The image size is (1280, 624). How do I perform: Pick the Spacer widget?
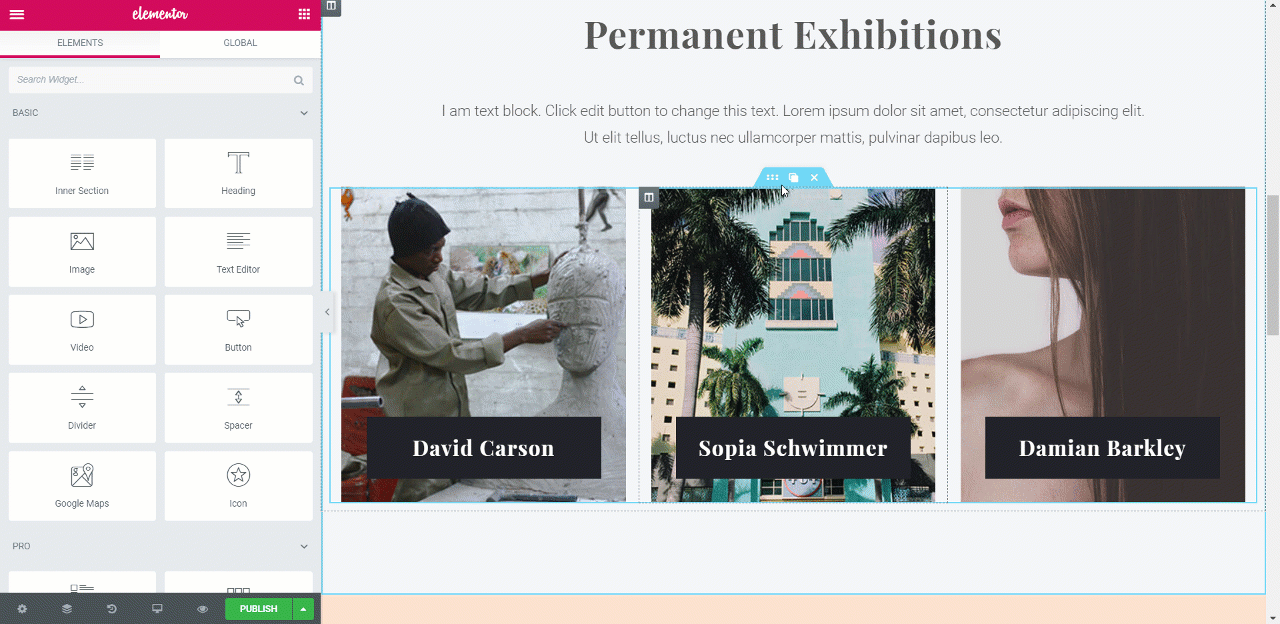[x=238, y=408]
